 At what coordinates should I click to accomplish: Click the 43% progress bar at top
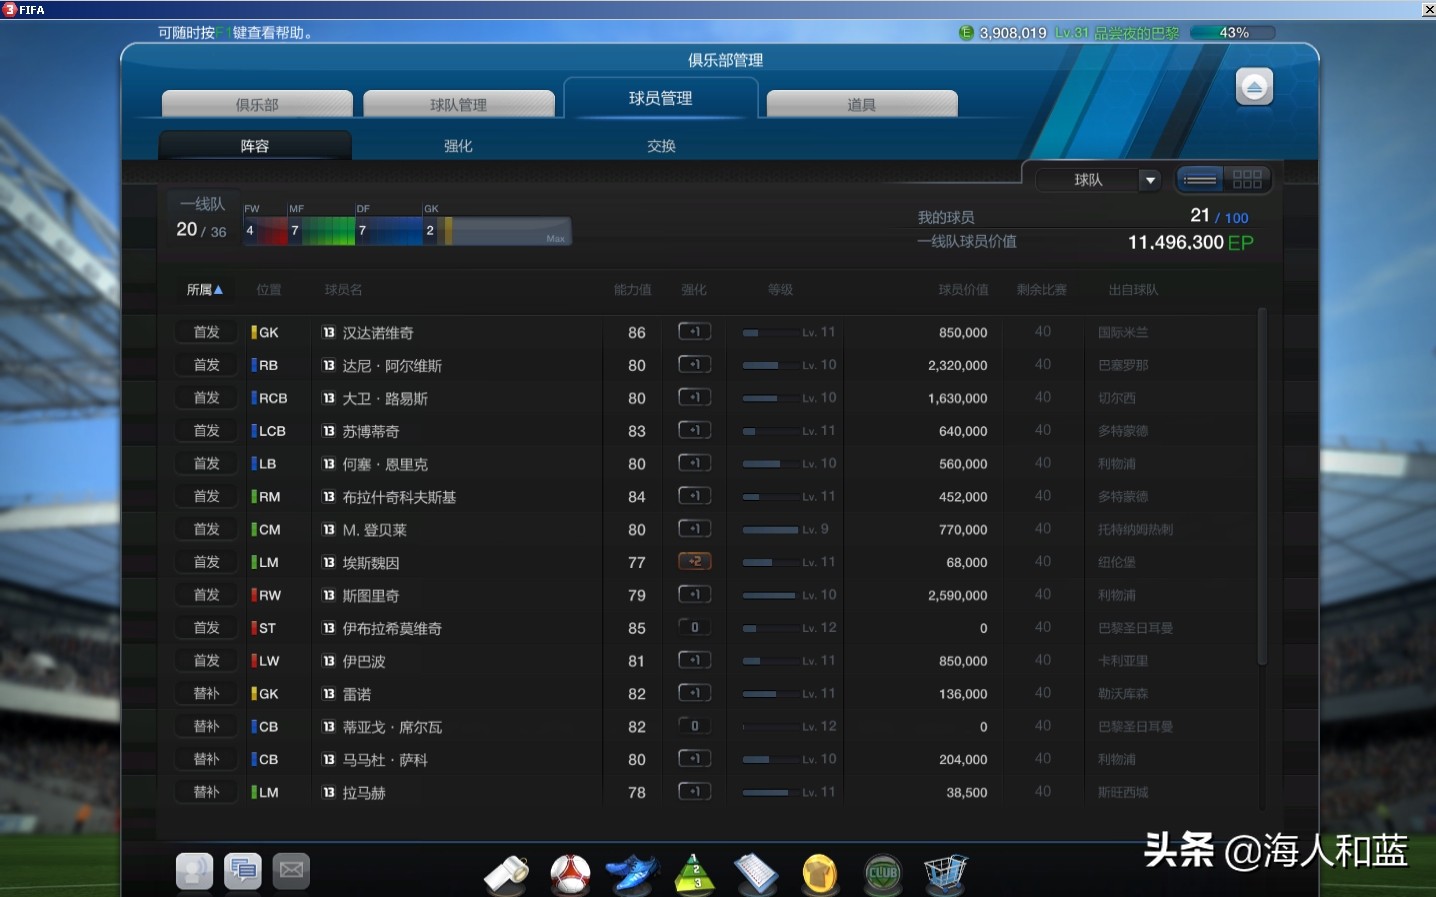tap(1234, 32)
